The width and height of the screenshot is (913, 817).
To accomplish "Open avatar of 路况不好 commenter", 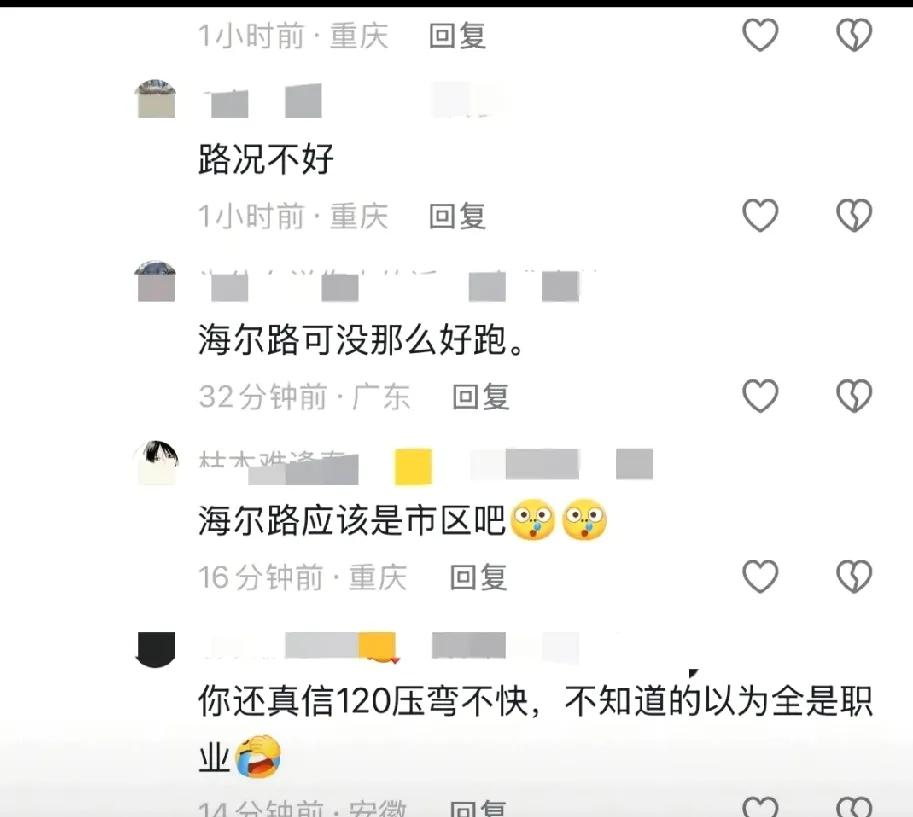I will click(155, 99).
